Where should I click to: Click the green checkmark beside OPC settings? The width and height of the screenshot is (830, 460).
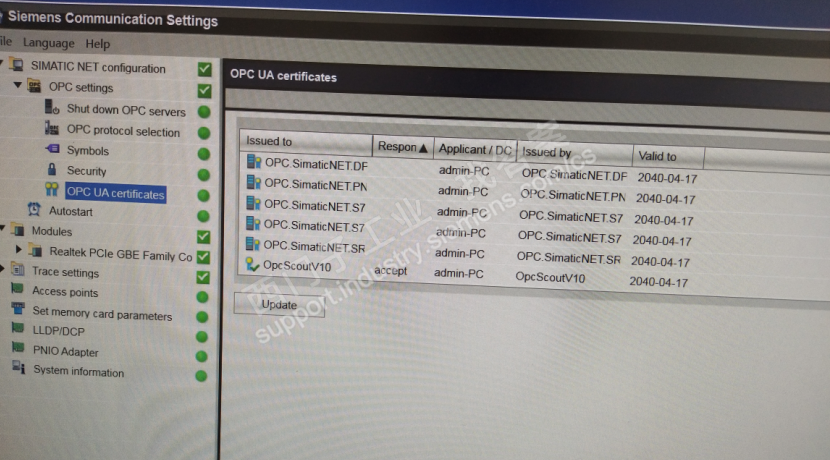tap(204, 91)
